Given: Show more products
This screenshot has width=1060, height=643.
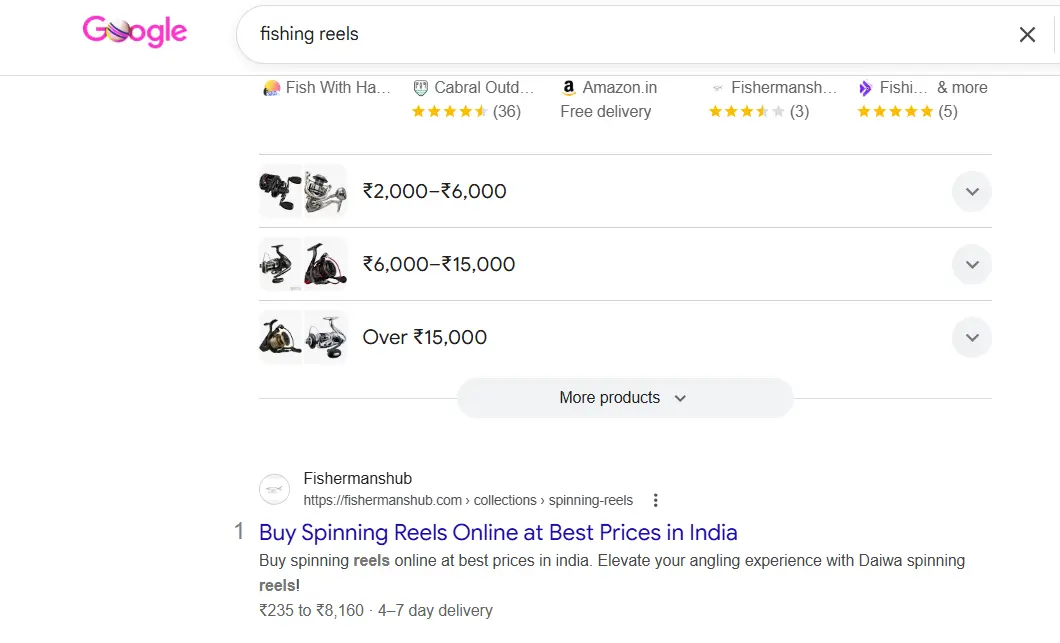Looking at the screenshot, I should pyautogui.click(x=624, y=398).
